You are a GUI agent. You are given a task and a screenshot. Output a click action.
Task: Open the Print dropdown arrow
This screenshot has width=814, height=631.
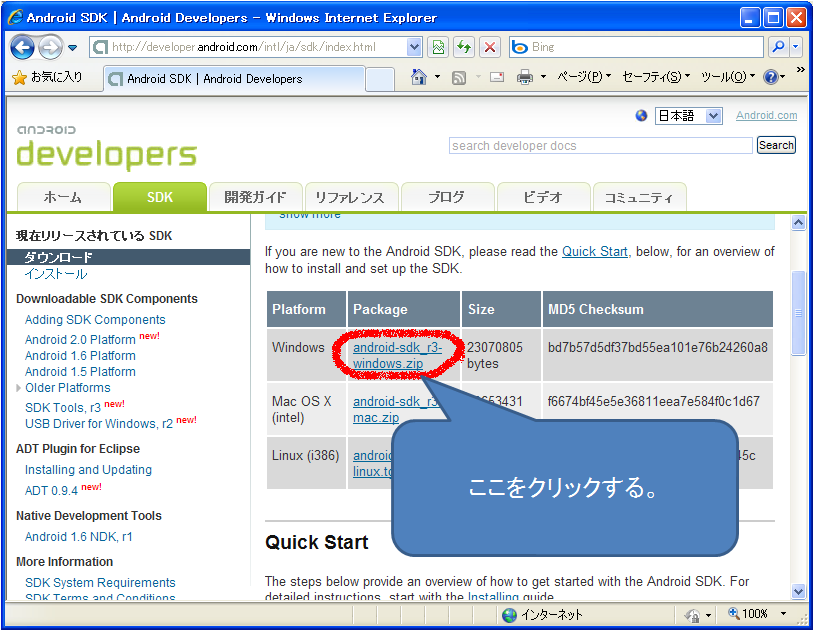tap(543, 77)
